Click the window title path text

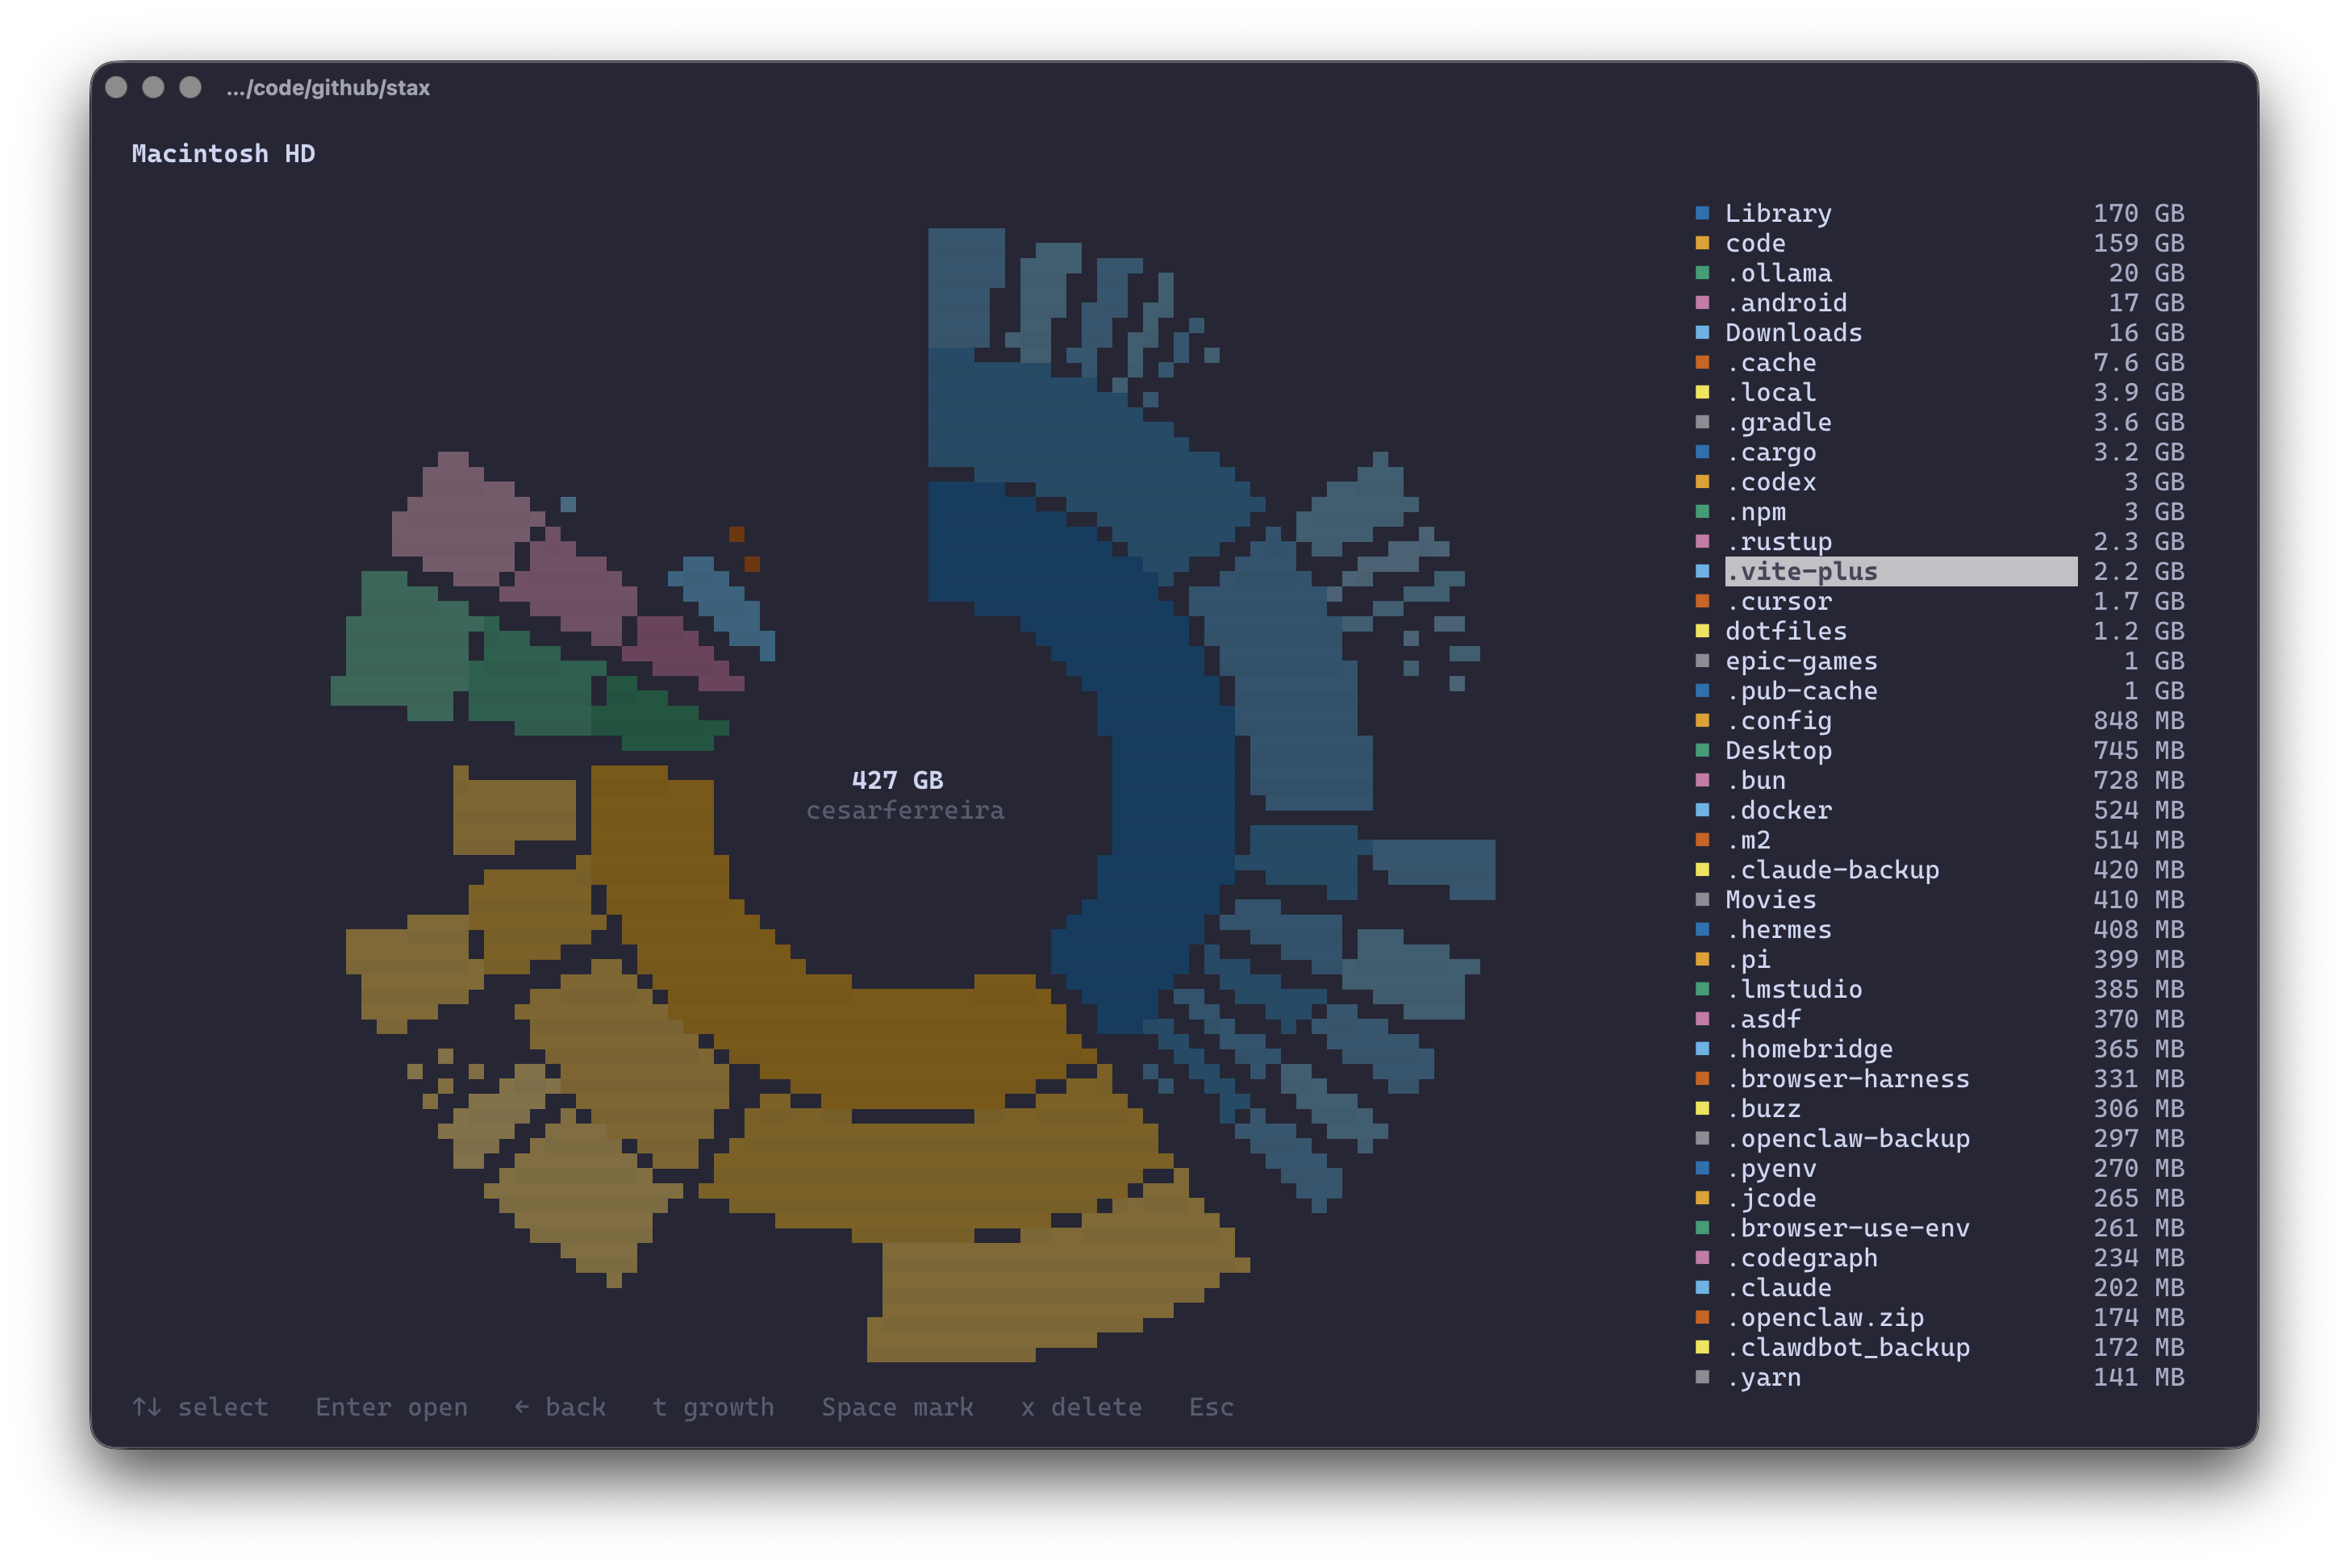(x=328, y=88)
